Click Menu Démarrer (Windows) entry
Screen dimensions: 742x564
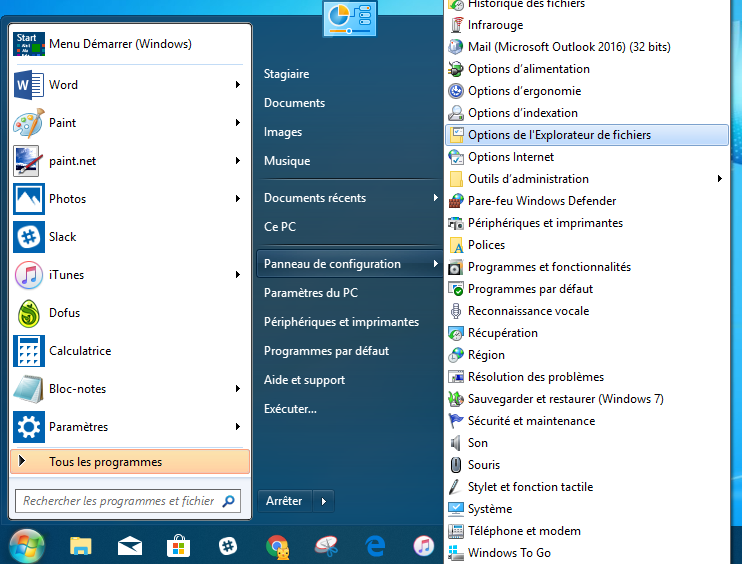128,44
